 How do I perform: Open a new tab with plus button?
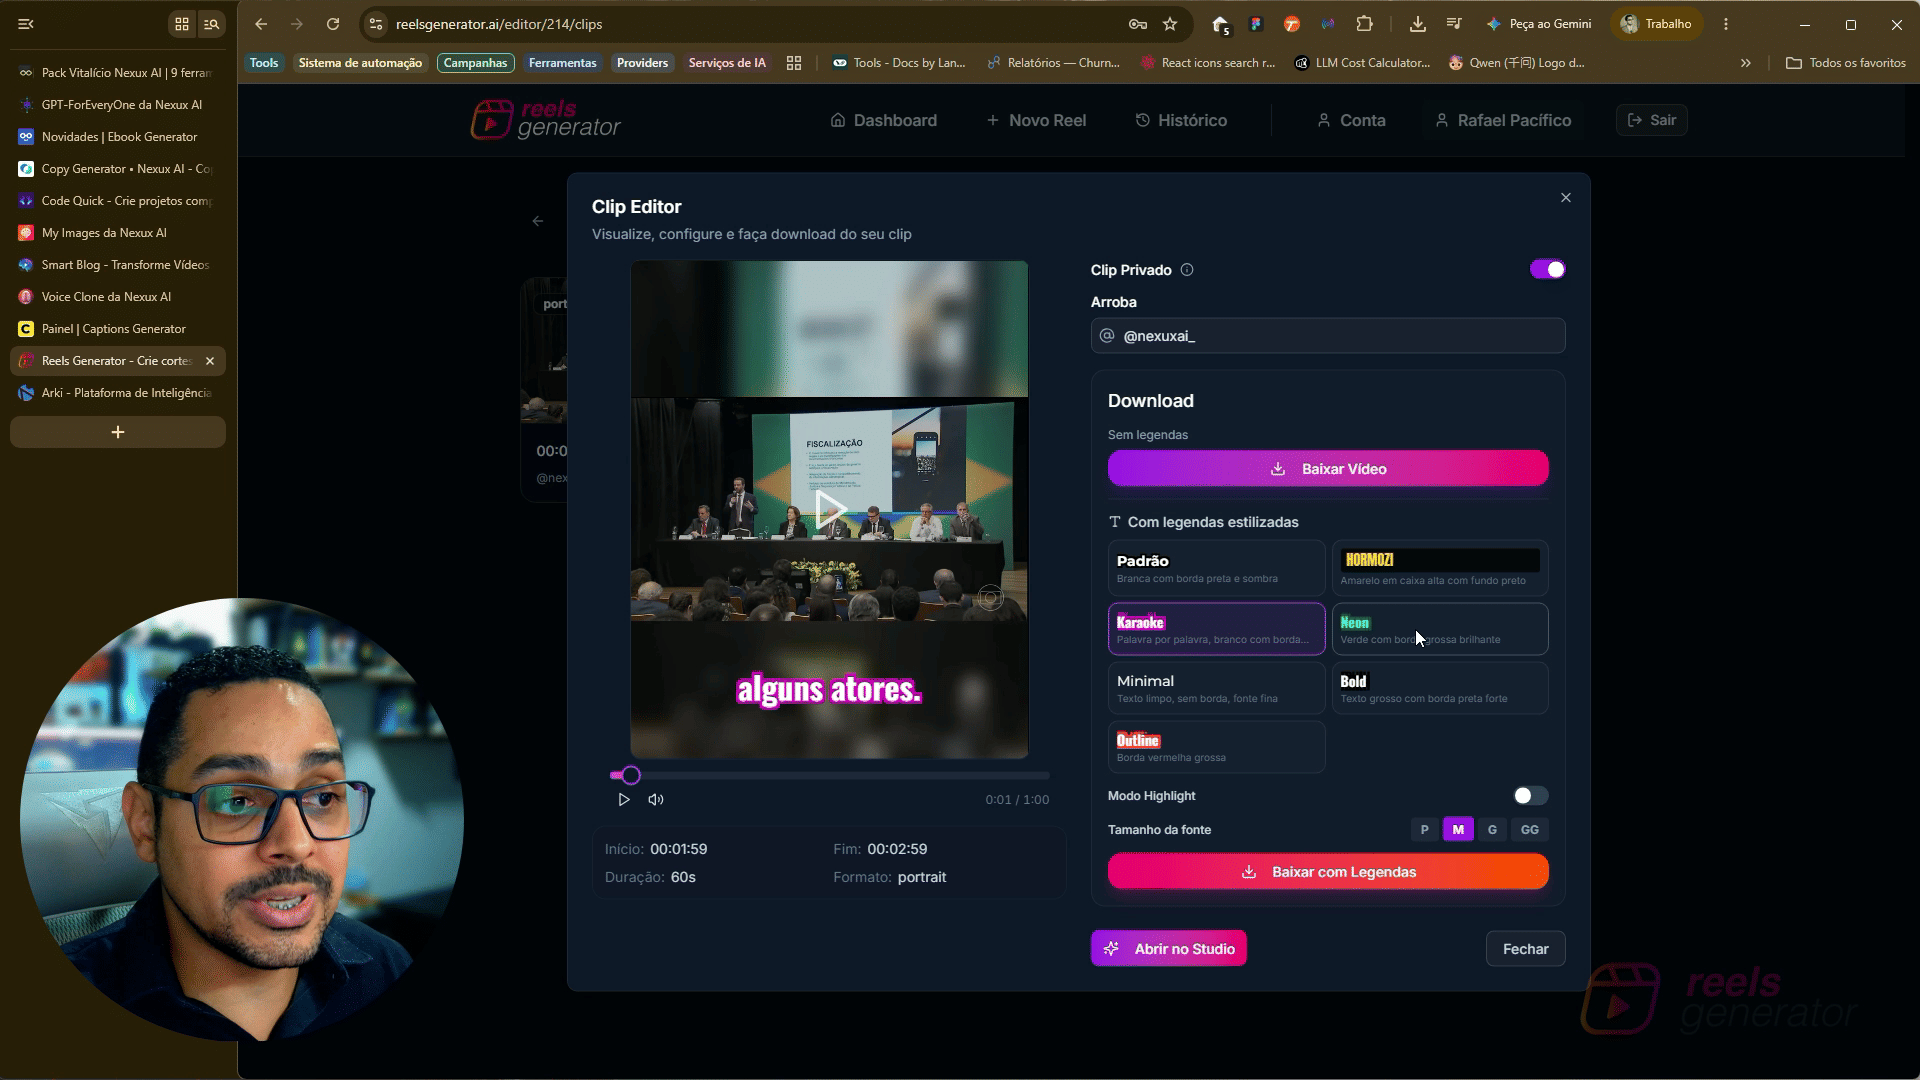[x=118, y=432]
